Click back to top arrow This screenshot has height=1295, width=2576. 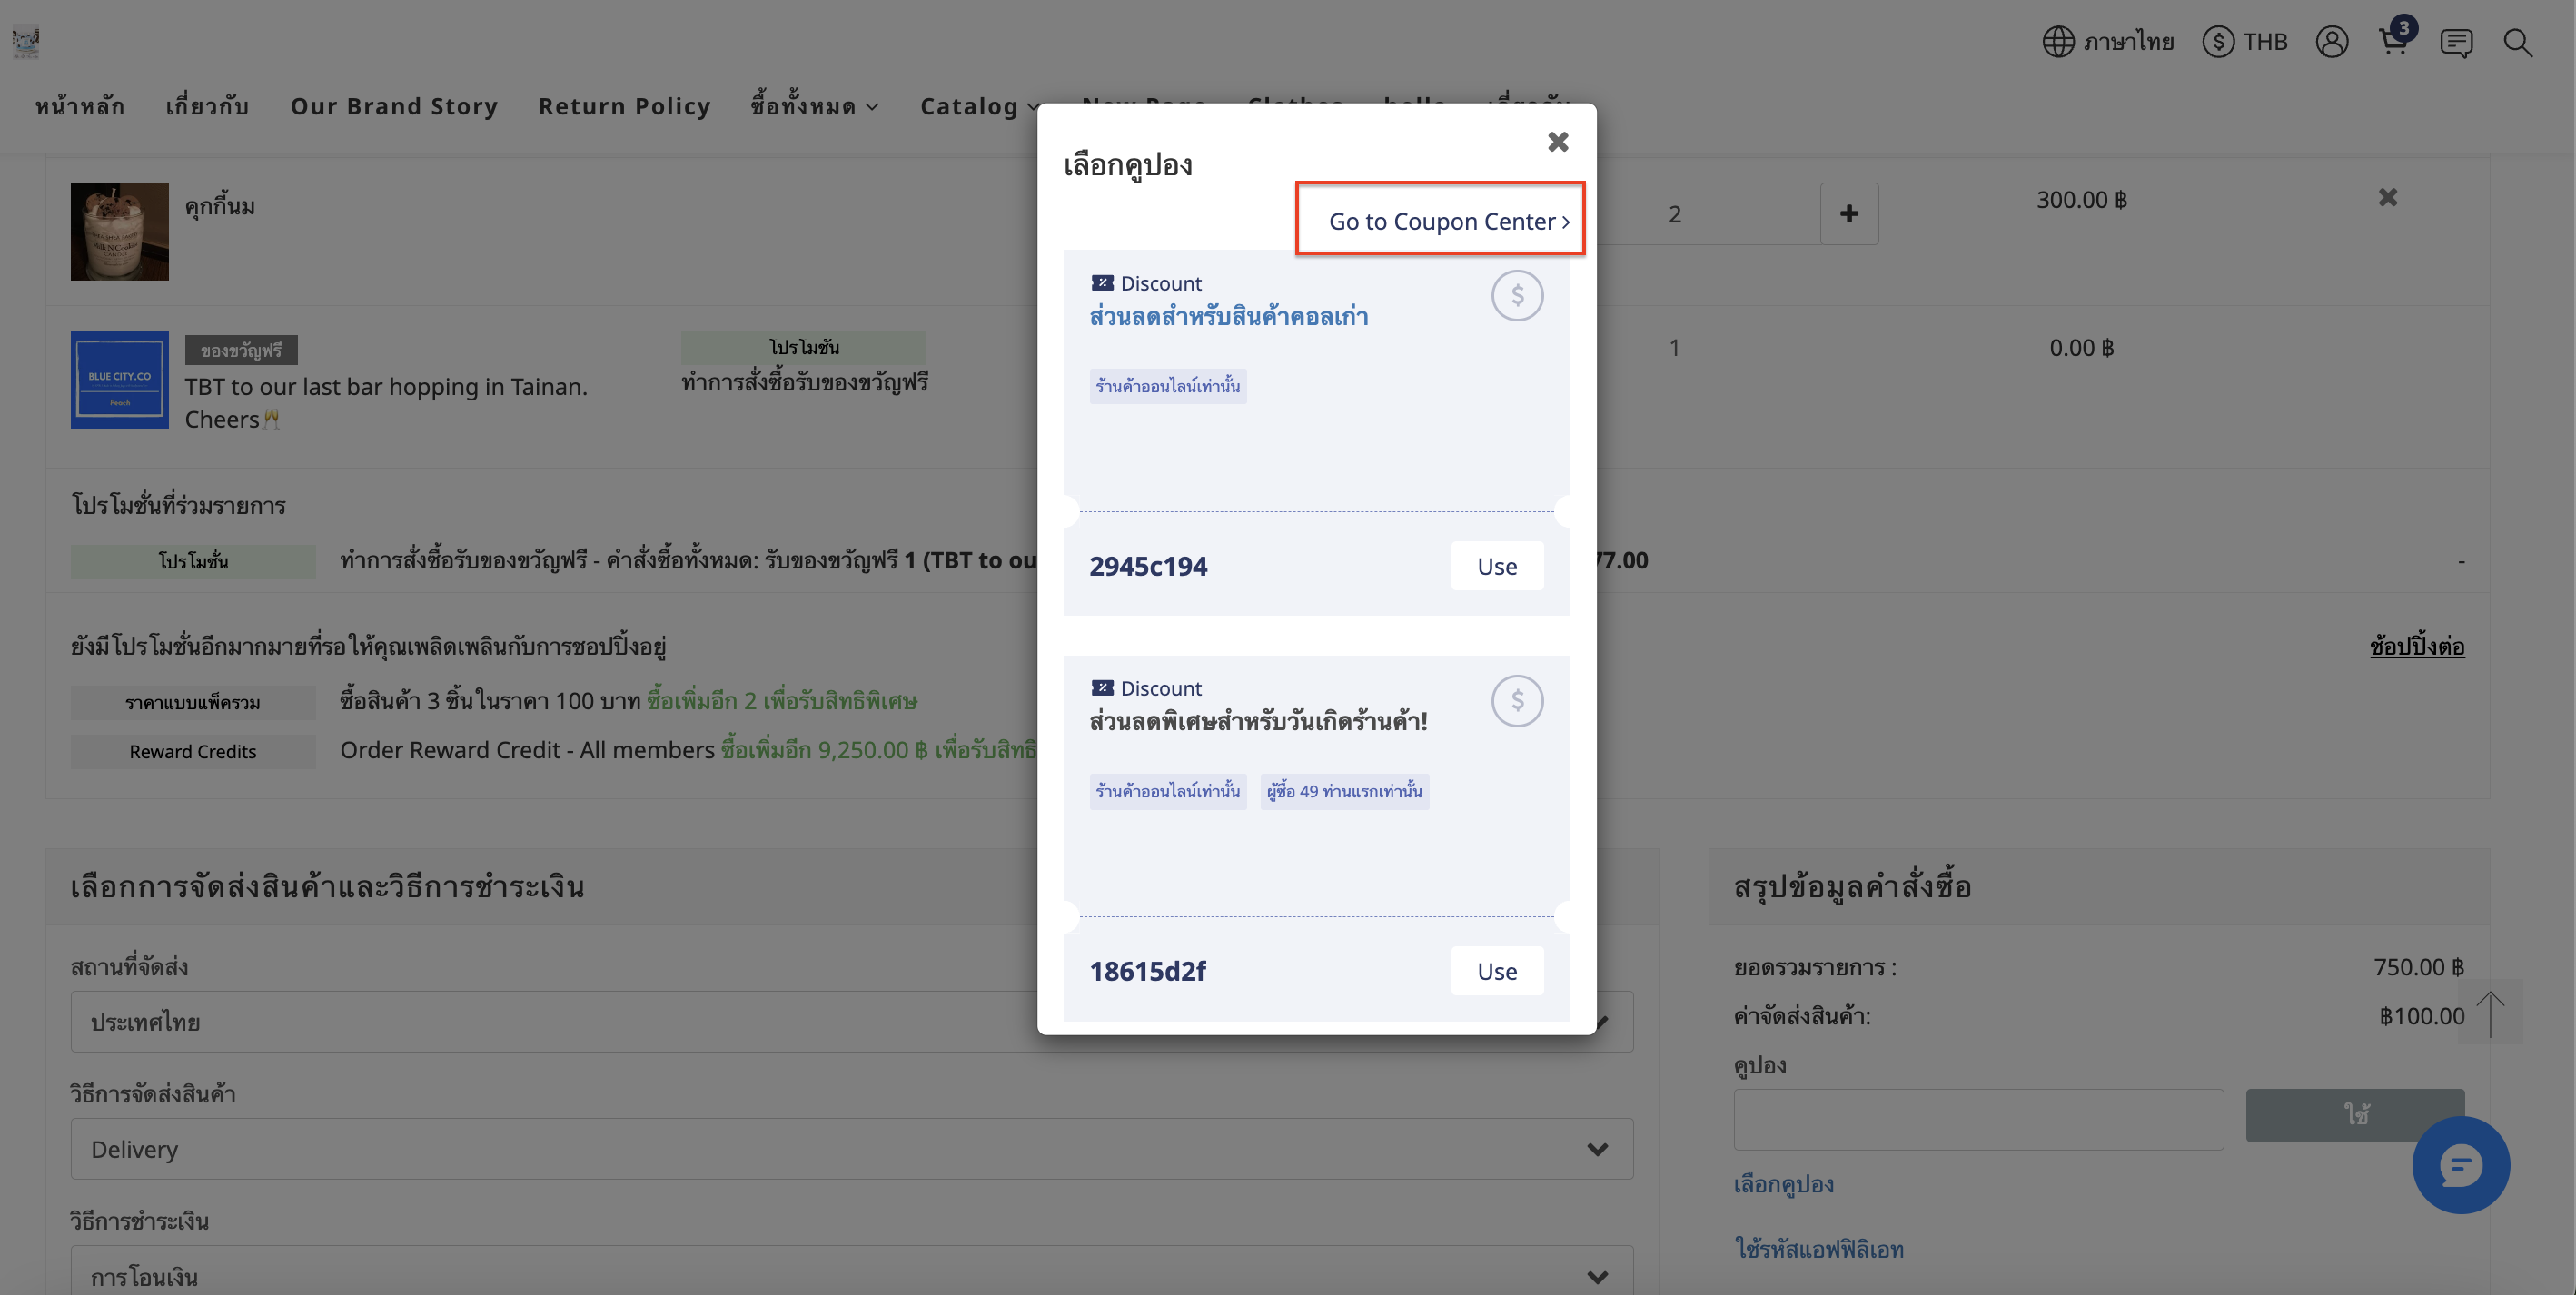(x=2489, y=1012)
